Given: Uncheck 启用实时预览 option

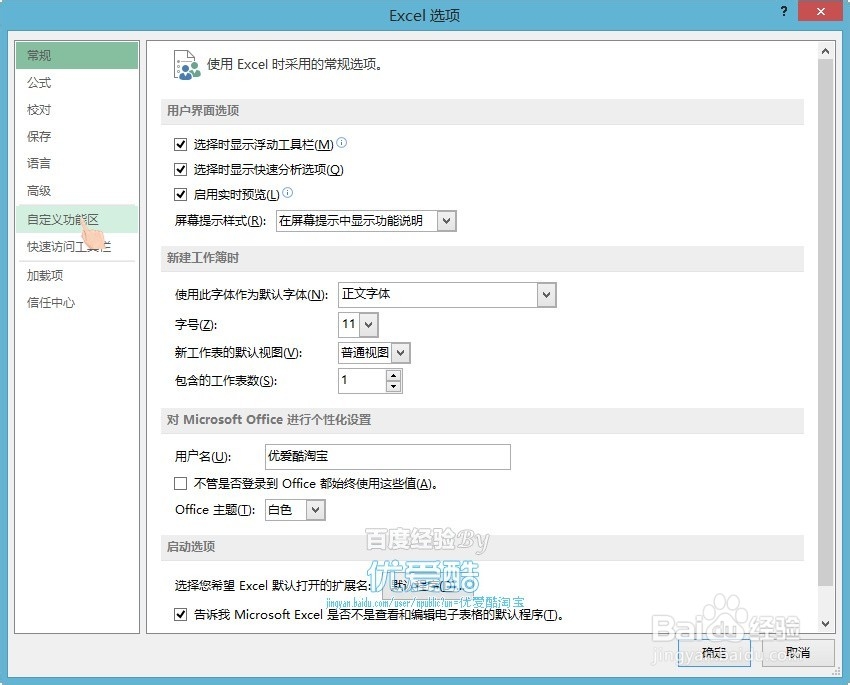Looking at the screenshot, I should pyautogui.click(x=181, y=195).
